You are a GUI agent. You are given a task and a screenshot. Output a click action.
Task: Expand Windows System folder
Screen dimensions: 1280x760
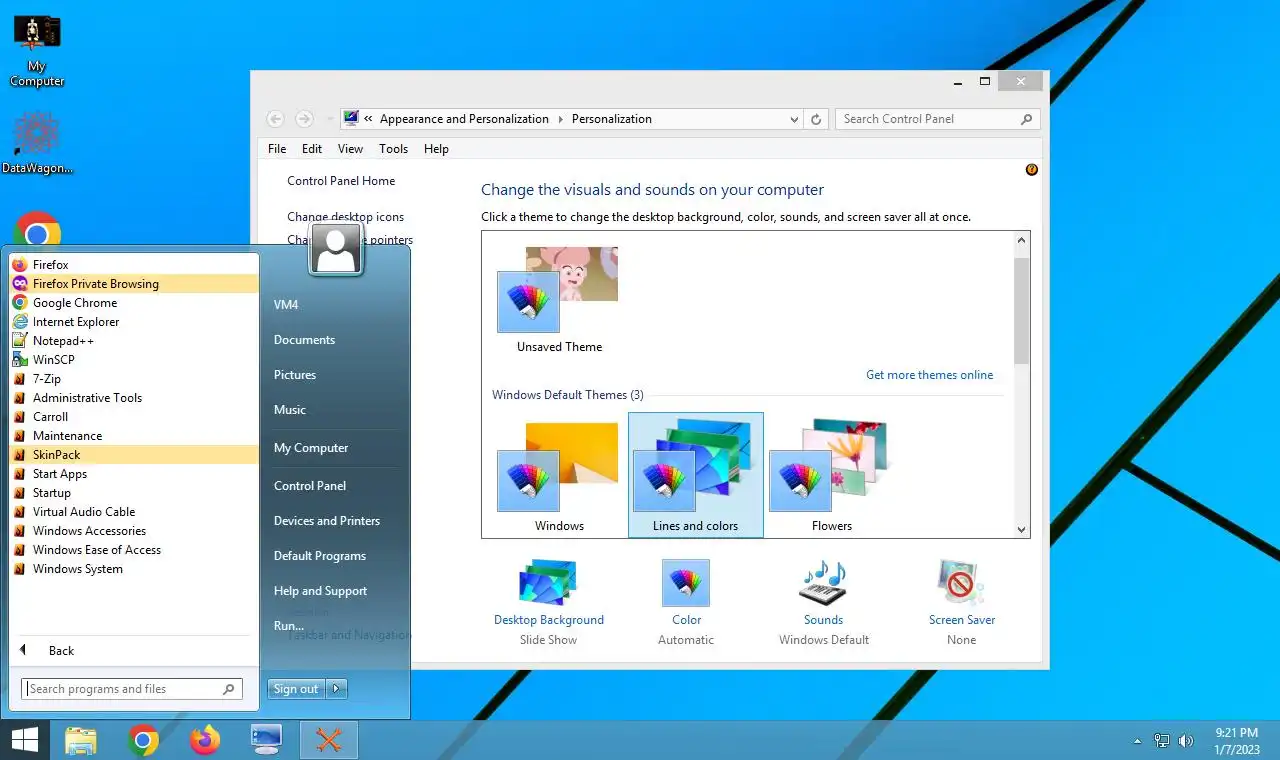134,569
